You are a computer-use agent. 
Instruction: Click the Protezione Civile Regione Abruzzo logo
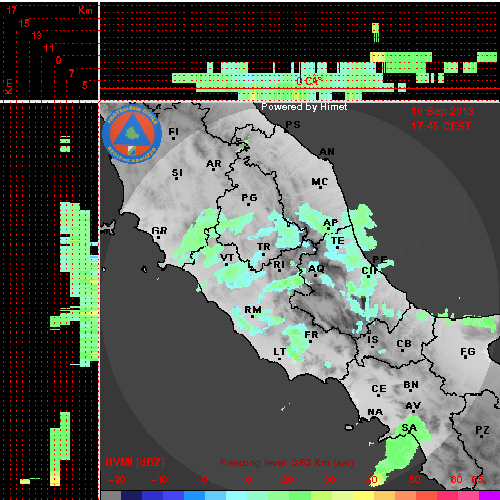pos(132,134)
